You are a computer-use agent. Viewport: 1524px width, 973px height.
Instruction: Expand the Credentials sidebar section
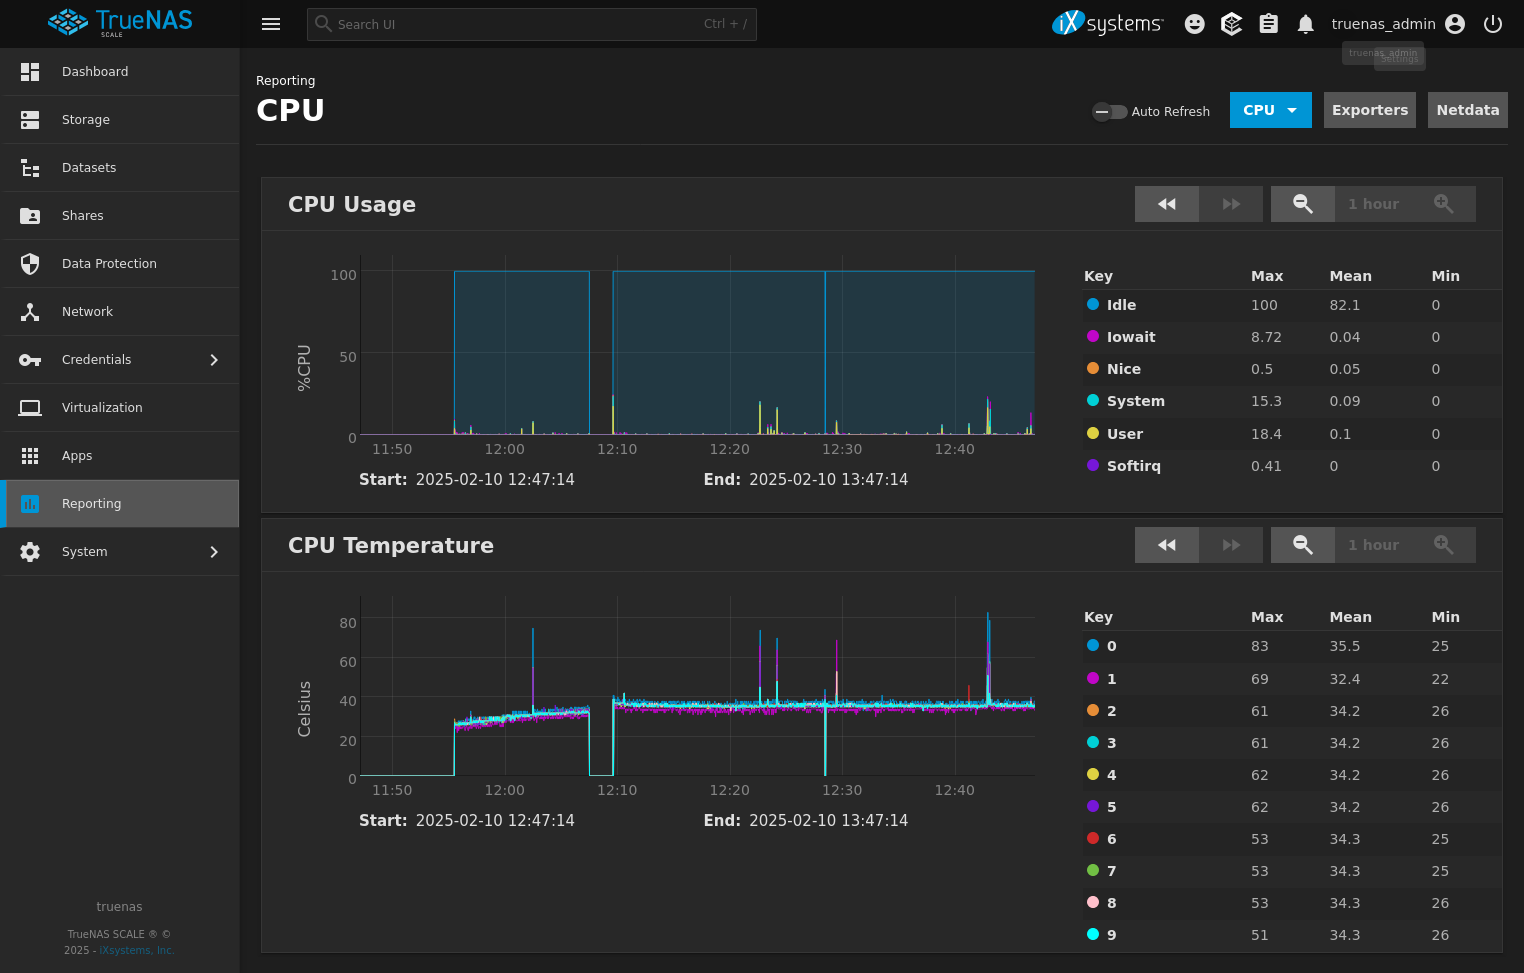point(120,359)
